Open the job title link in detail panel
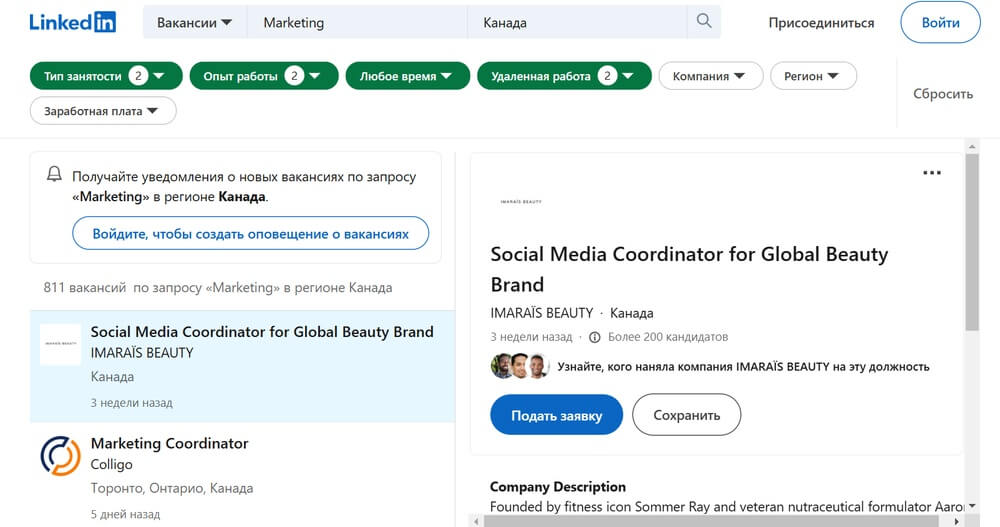The width and height of the screenshot is (1000, 527). (x=689, y=269)
